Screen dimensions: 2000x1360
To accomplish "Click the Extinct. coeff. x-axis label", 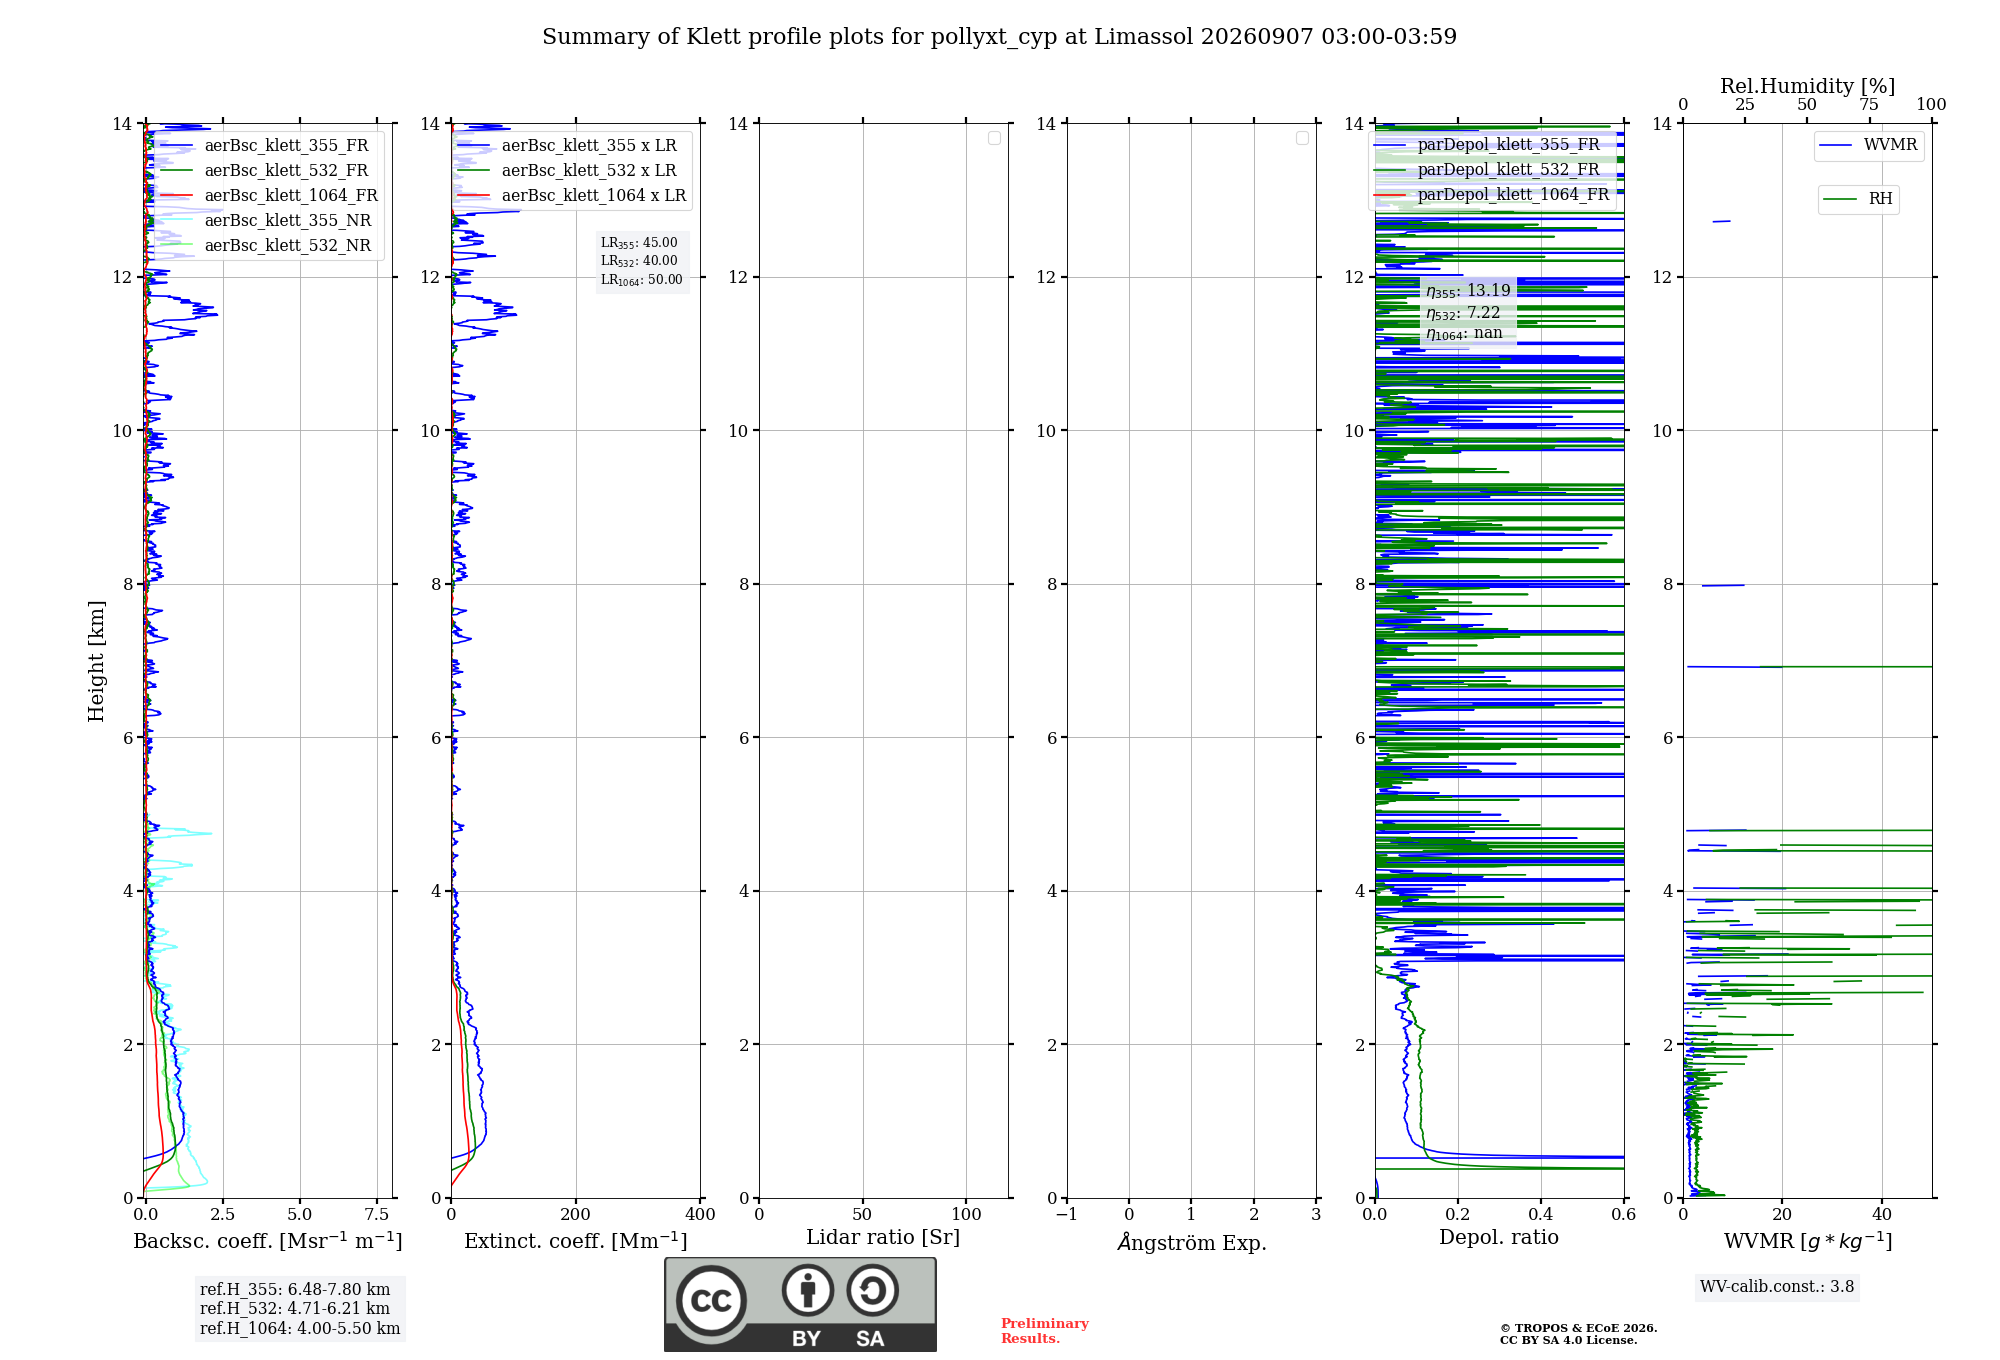I will [x=576, y=1241].
